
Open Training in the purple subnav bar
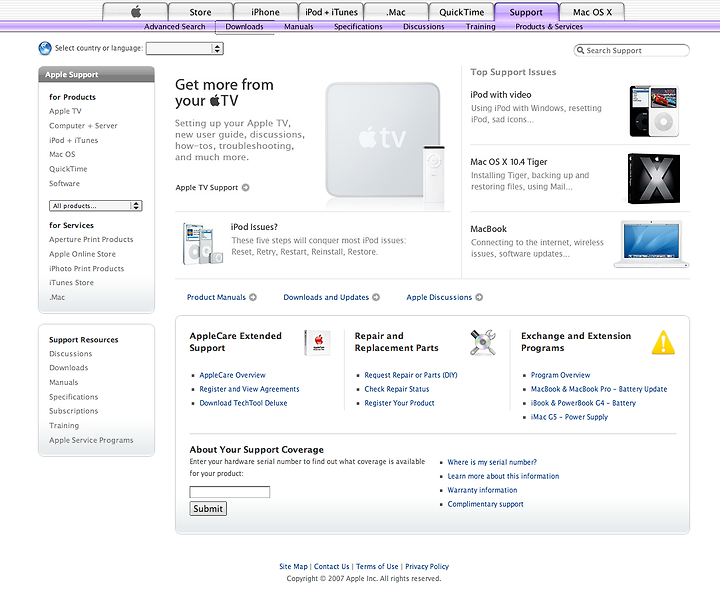click(480, 27)
